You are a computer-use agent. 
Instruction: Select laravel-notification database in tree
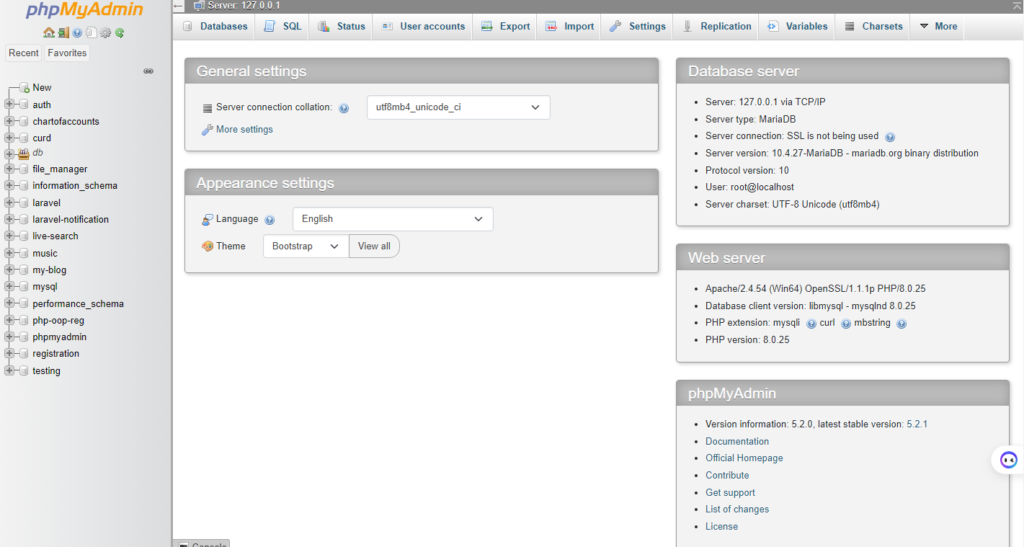[71, 220]
